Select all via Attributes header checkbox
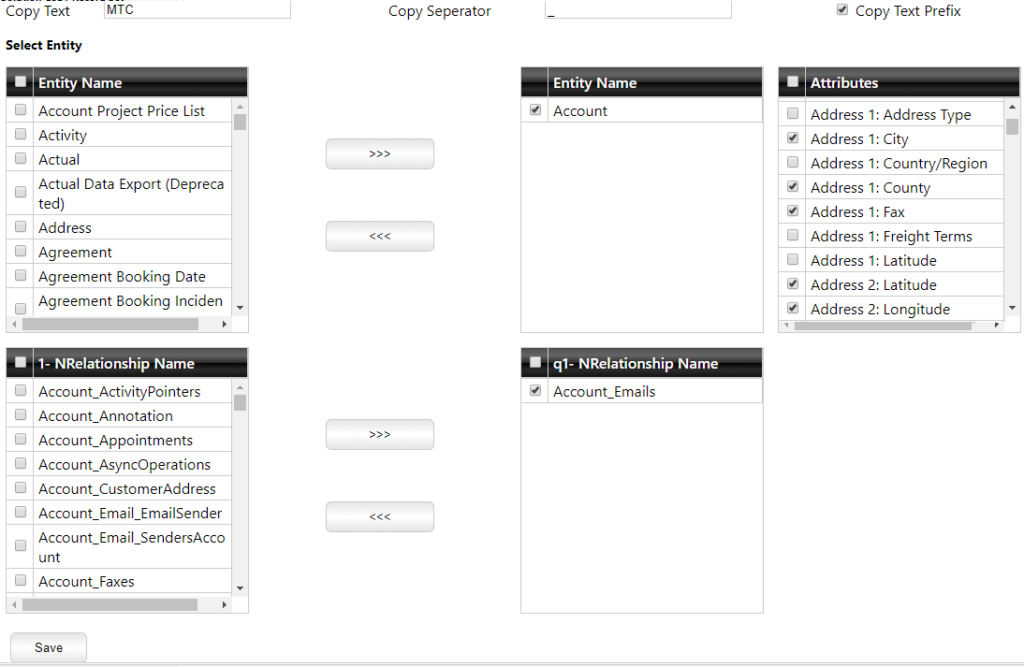 793,82
